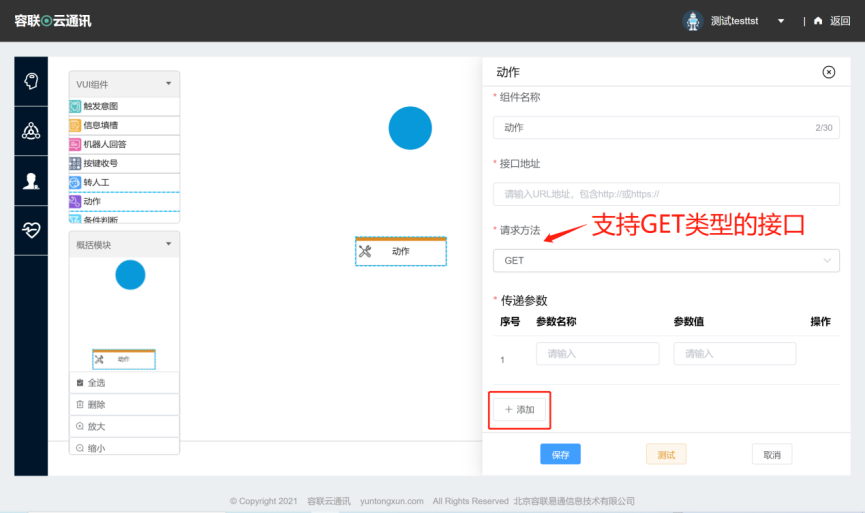Click the 触发意图 component row label
The height and width of the screenshot is (513, 865).
point(100,106)
